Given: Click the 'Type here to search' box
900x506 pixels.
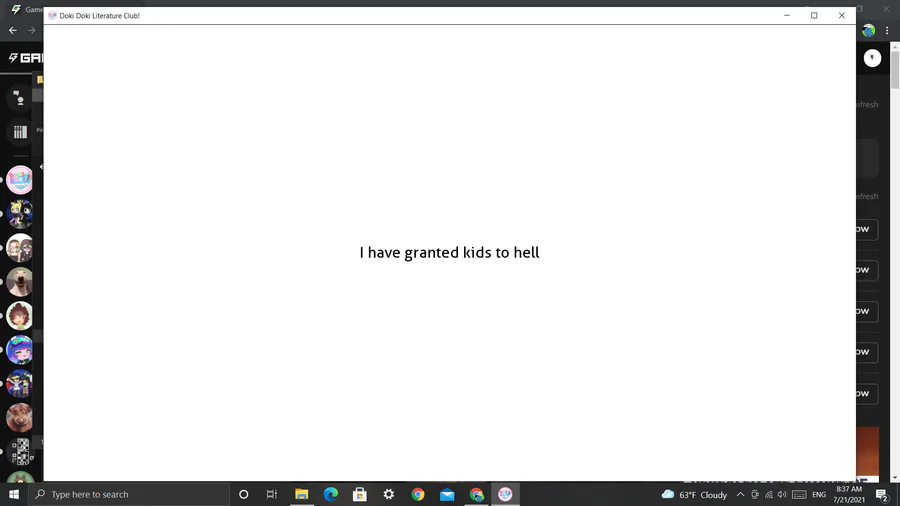Looking at the screenshot, I should pos(129,494).
